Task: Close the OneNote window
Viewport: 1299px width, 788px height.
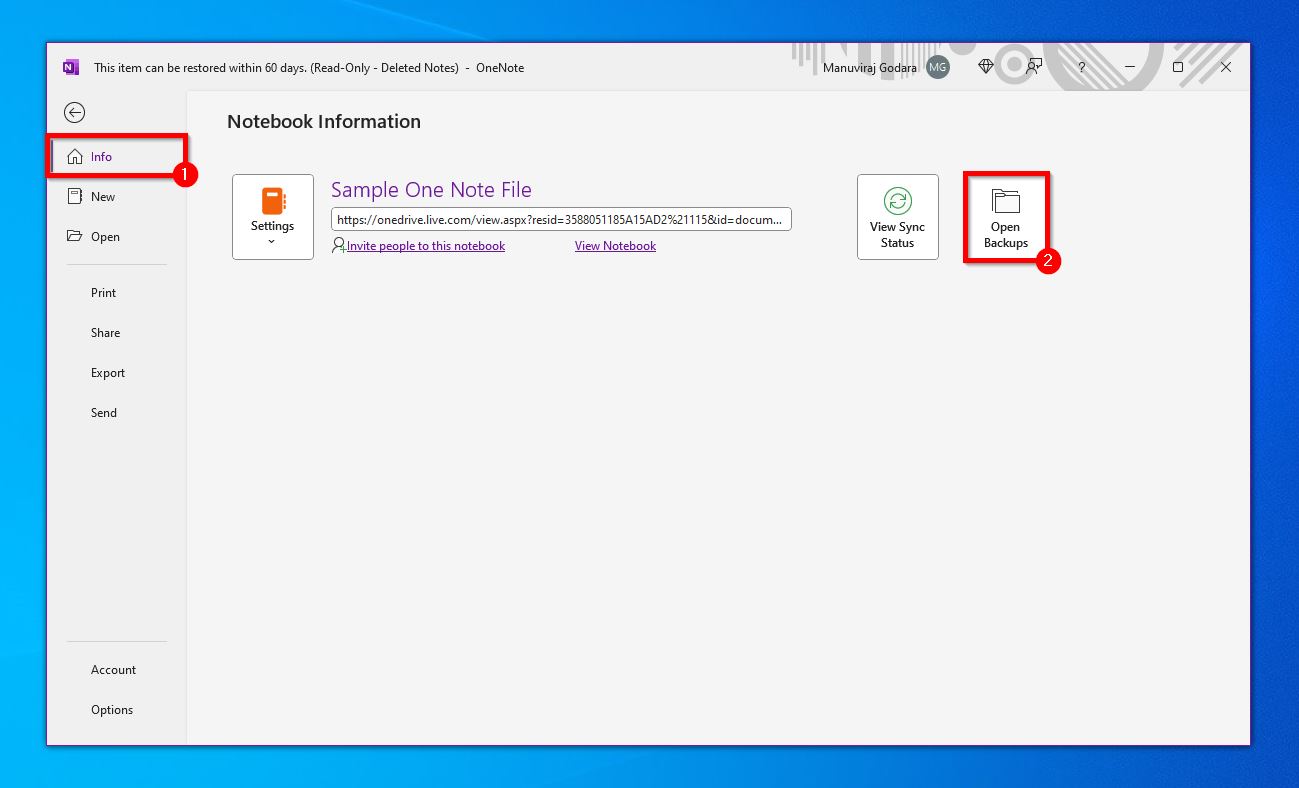Action: pos(1226,67)
